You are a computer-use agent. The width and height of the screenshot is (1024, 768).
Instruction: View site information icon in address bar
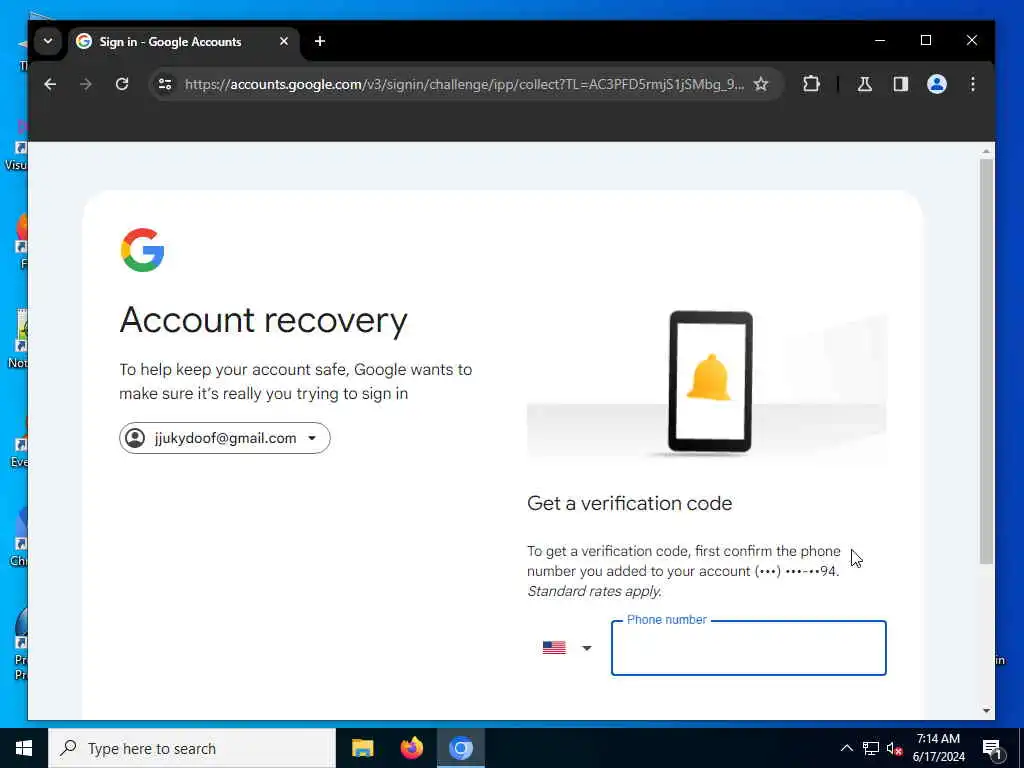165,84
